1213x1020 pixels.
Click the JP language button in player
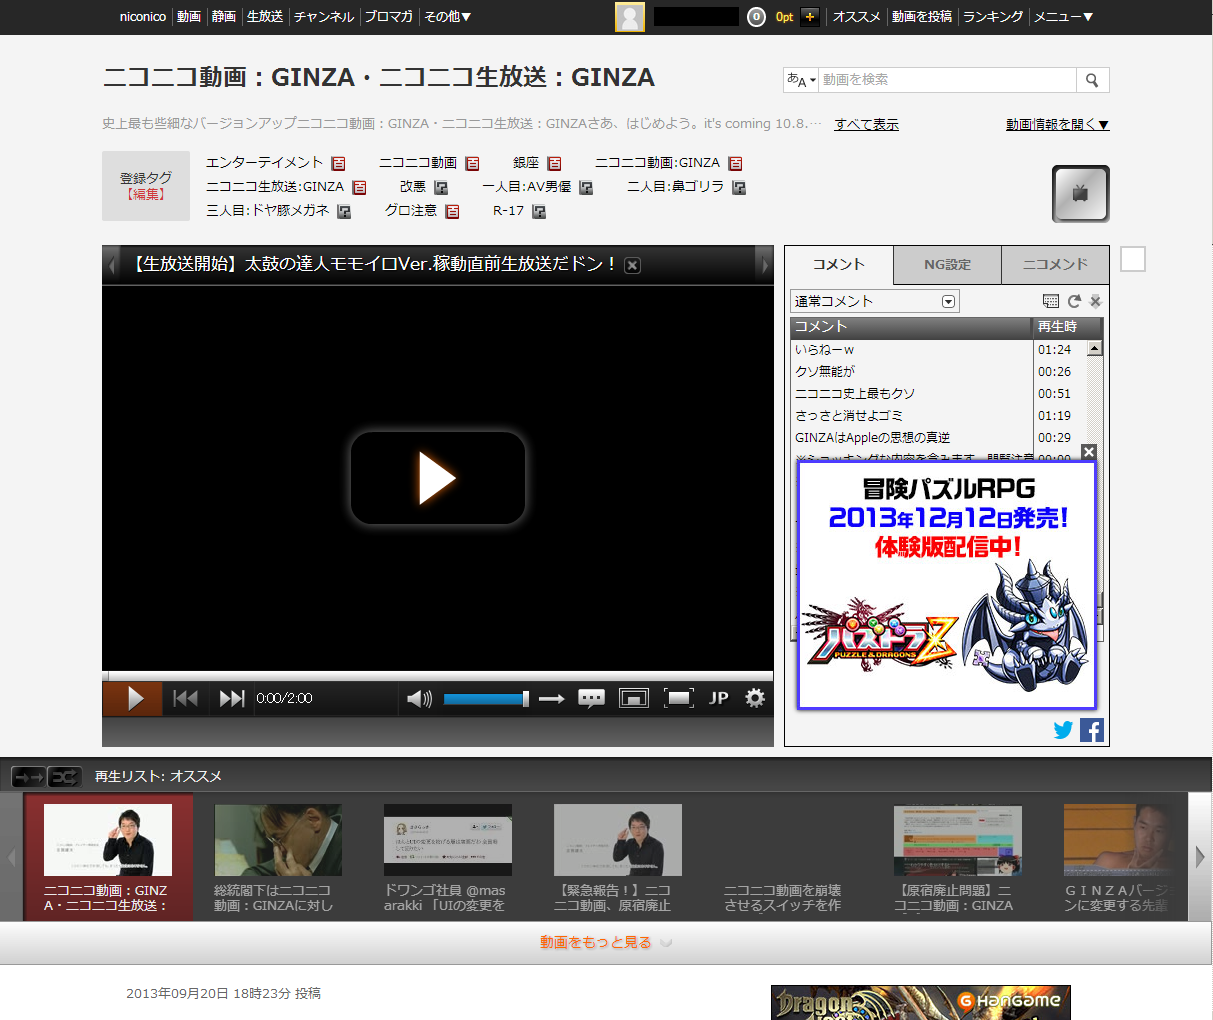click(719, 698)
